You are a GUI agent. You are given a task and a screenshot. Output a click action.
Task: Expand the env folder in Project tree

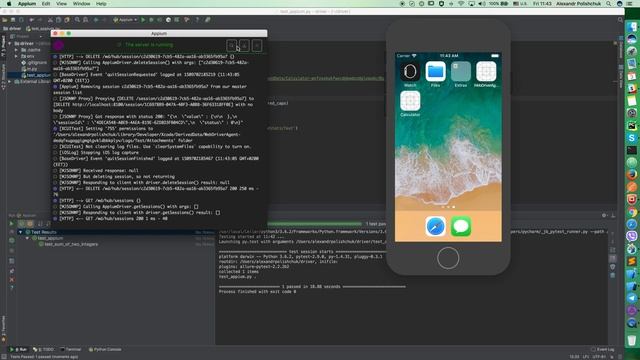pyautogui.click(x=16, y=56)
